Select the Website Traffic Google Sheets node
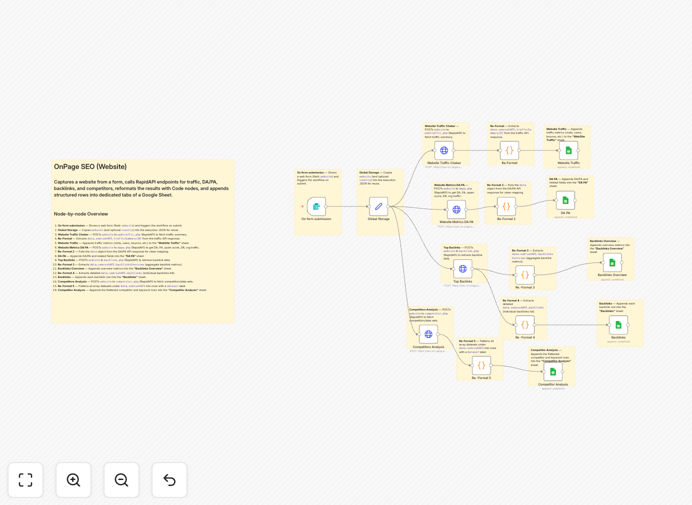This screenshot has height=505, width=692. (568, 151)
